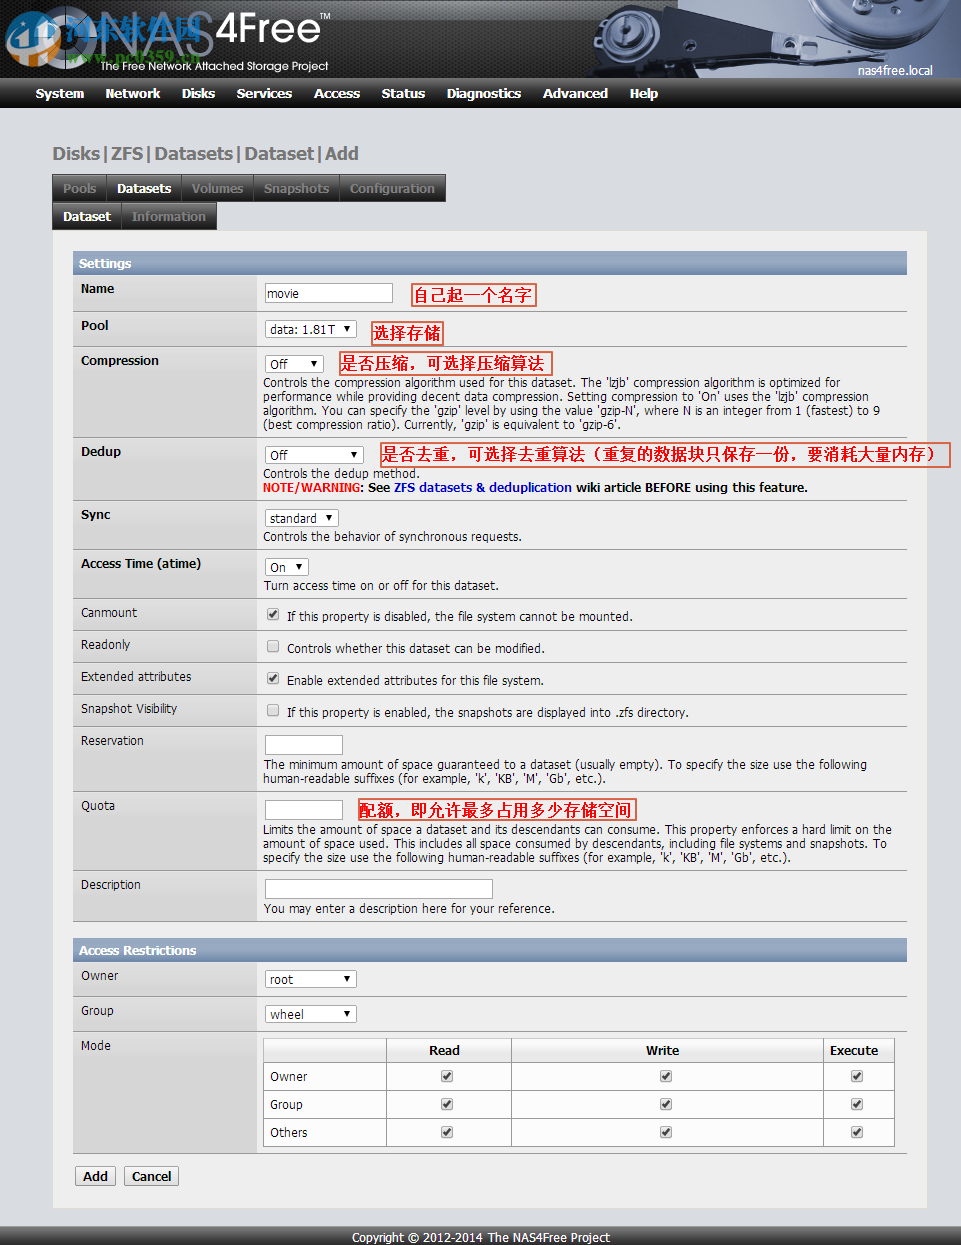The width and height of the screenshot is (961, 1245).
Task: Turn off Access Time via its dropdown
Action: pos(286,566)
